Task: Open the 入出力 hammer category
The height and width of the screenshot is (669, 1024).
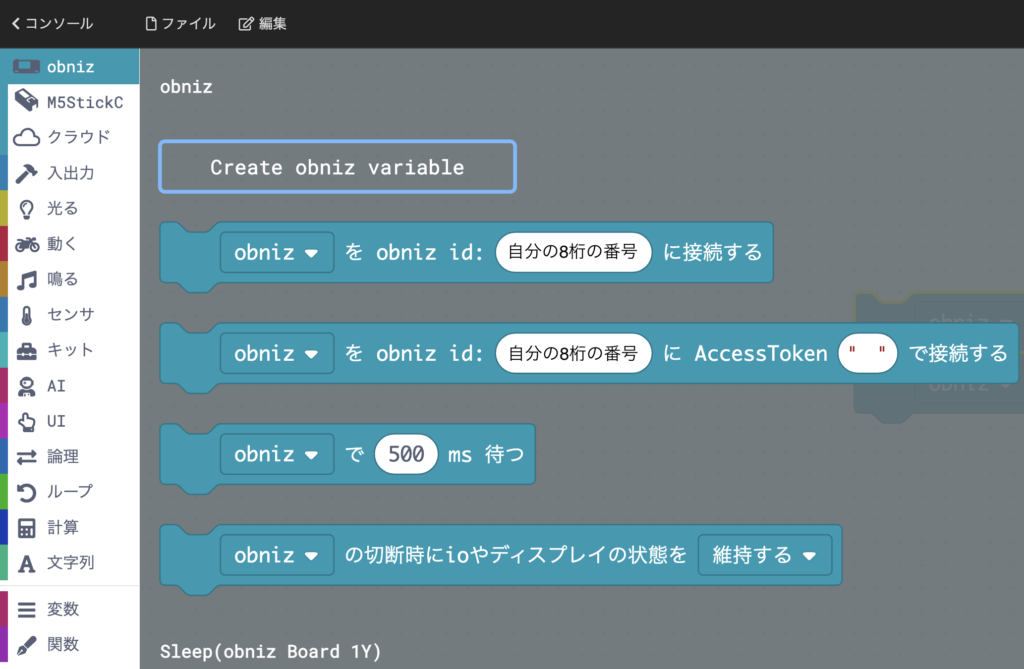Action: pyautogui.click(x=70, y=173)
